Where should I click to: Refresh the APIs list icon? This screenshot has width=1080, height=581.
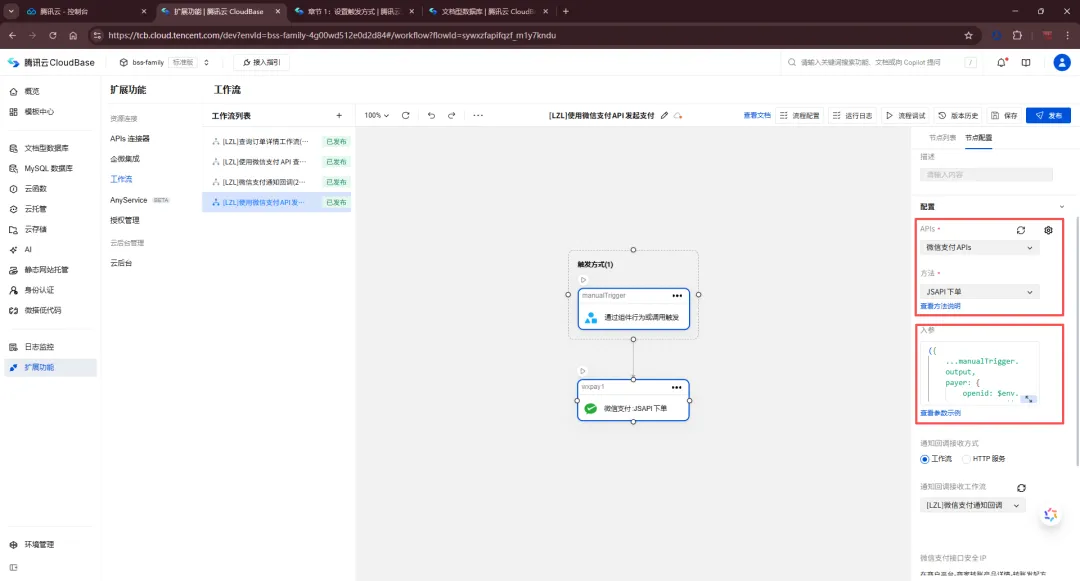tap(1021, 231)
